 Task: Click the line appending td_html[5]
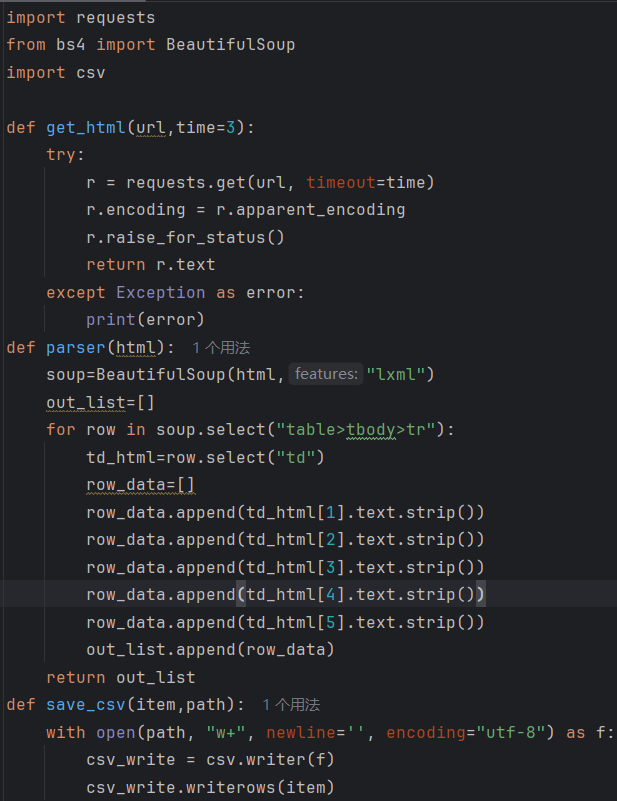(285, 623)
